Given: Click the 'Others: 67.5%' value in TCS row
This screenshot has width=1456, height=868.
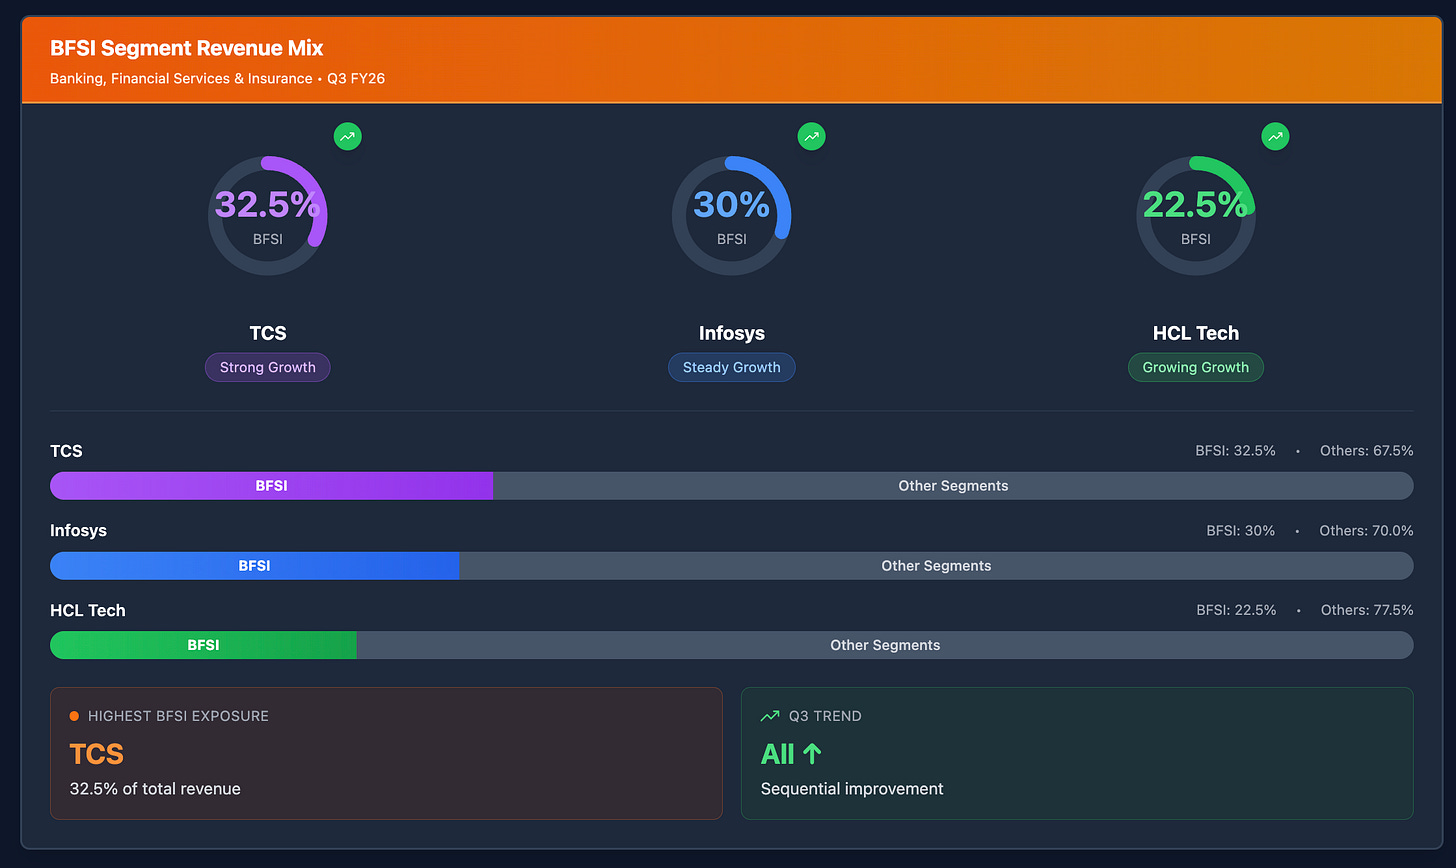Looking at the screenshot, I should tap(1367, 451).
